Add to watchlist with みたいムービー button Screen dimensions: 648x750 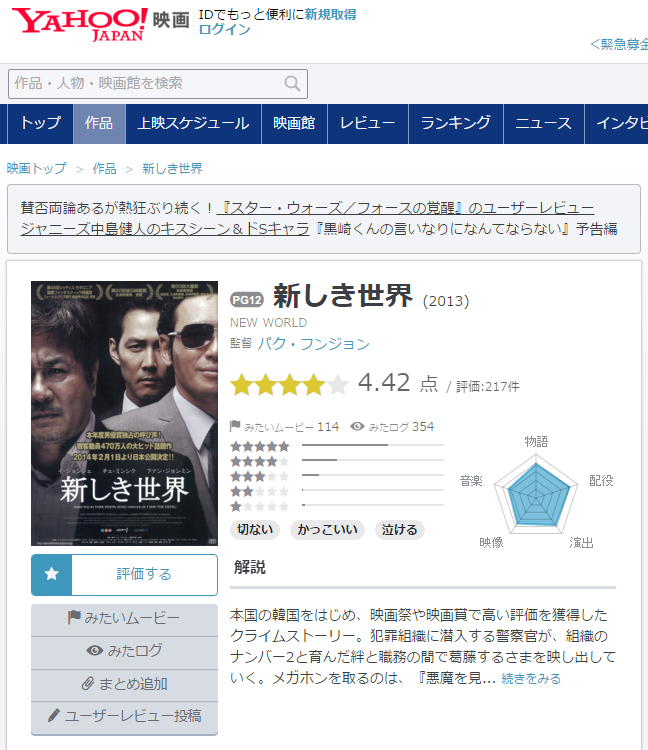(x=124, y=619)
